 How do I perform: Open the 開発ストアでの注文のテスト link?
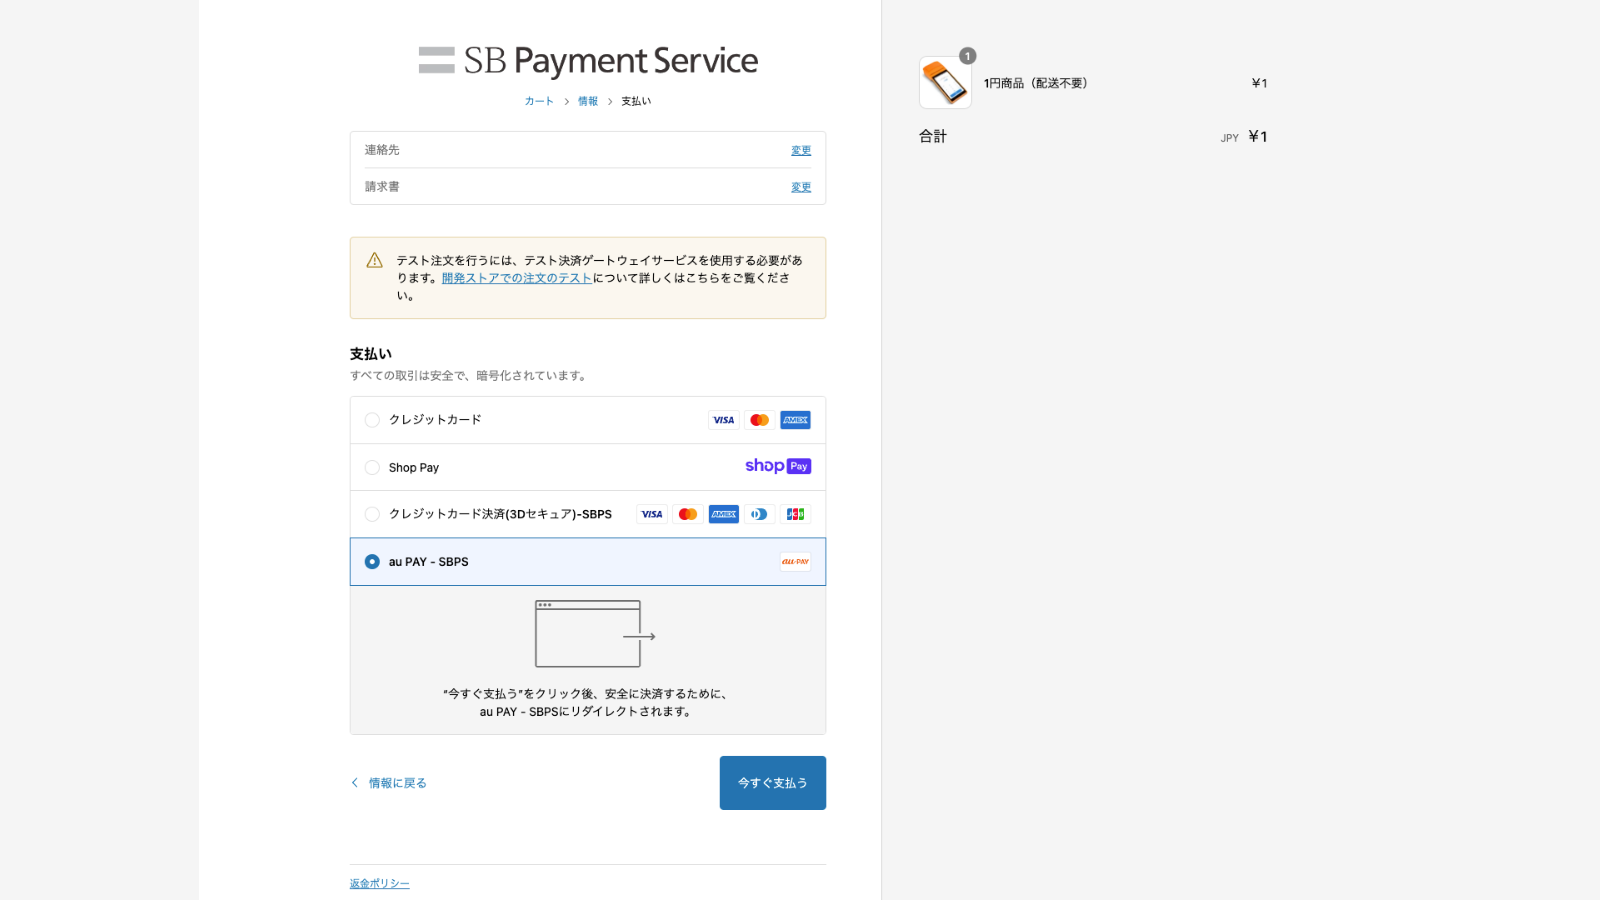[517, 278]
